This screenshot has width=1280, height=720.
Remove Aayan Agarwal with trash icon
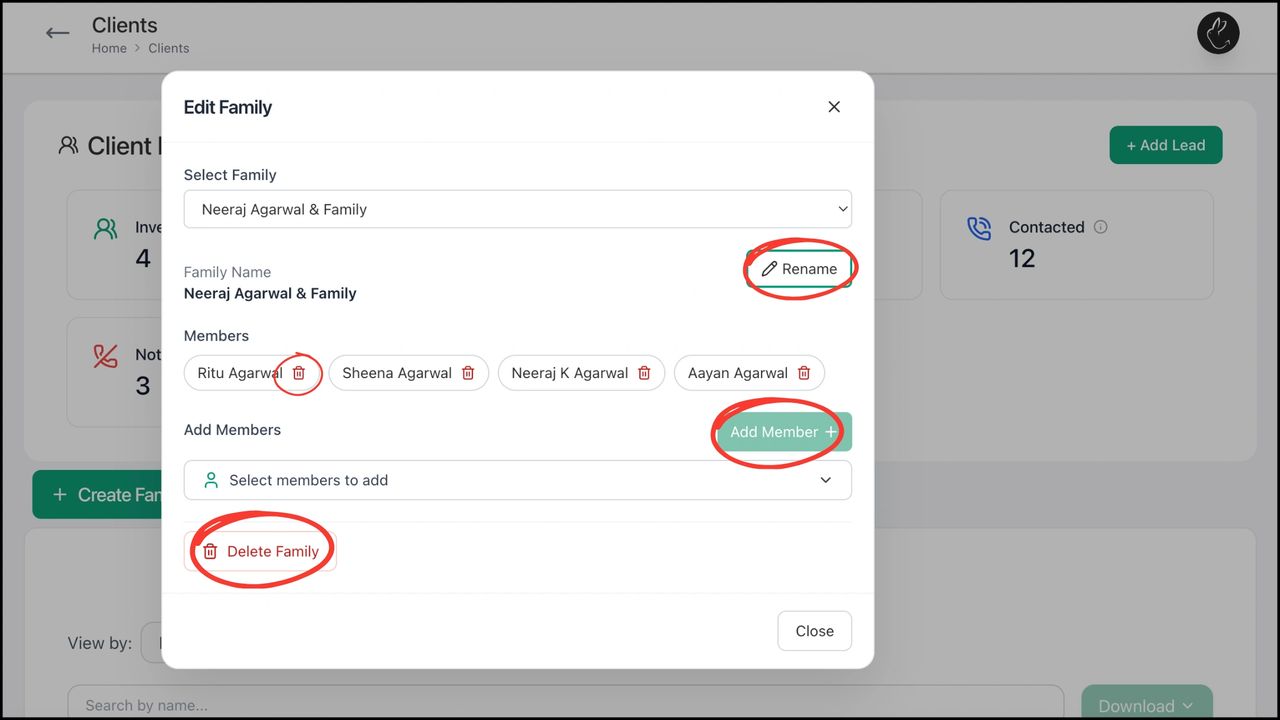804,373
